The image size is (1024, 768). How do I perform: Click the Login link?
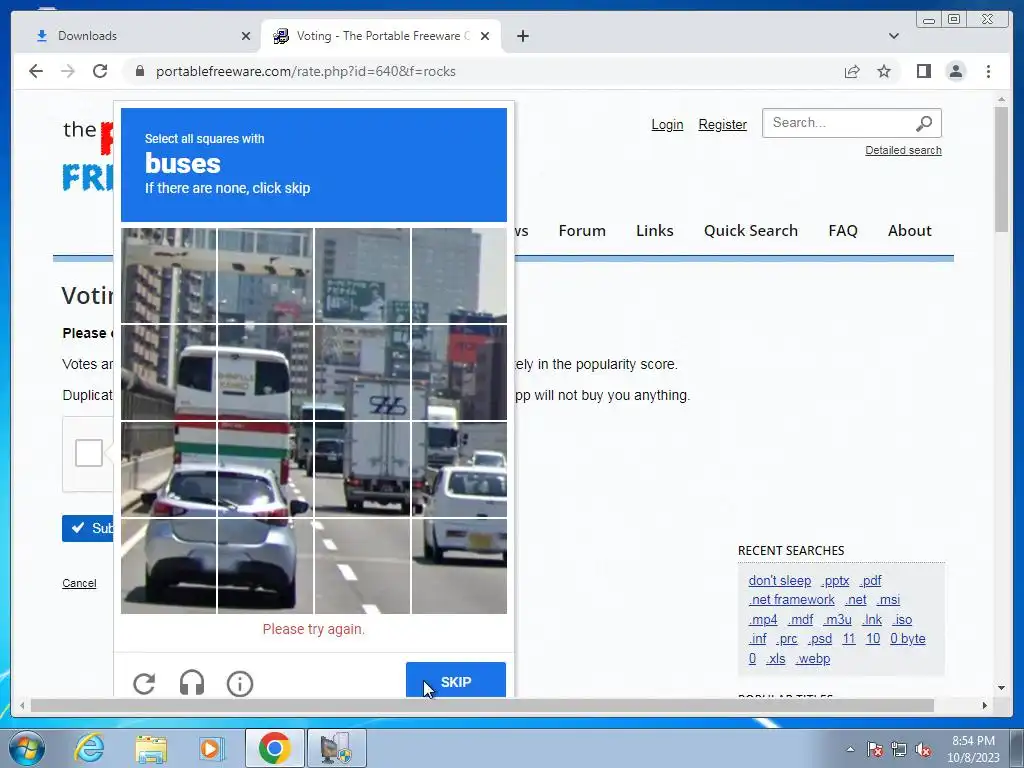[x=667, y=124]
